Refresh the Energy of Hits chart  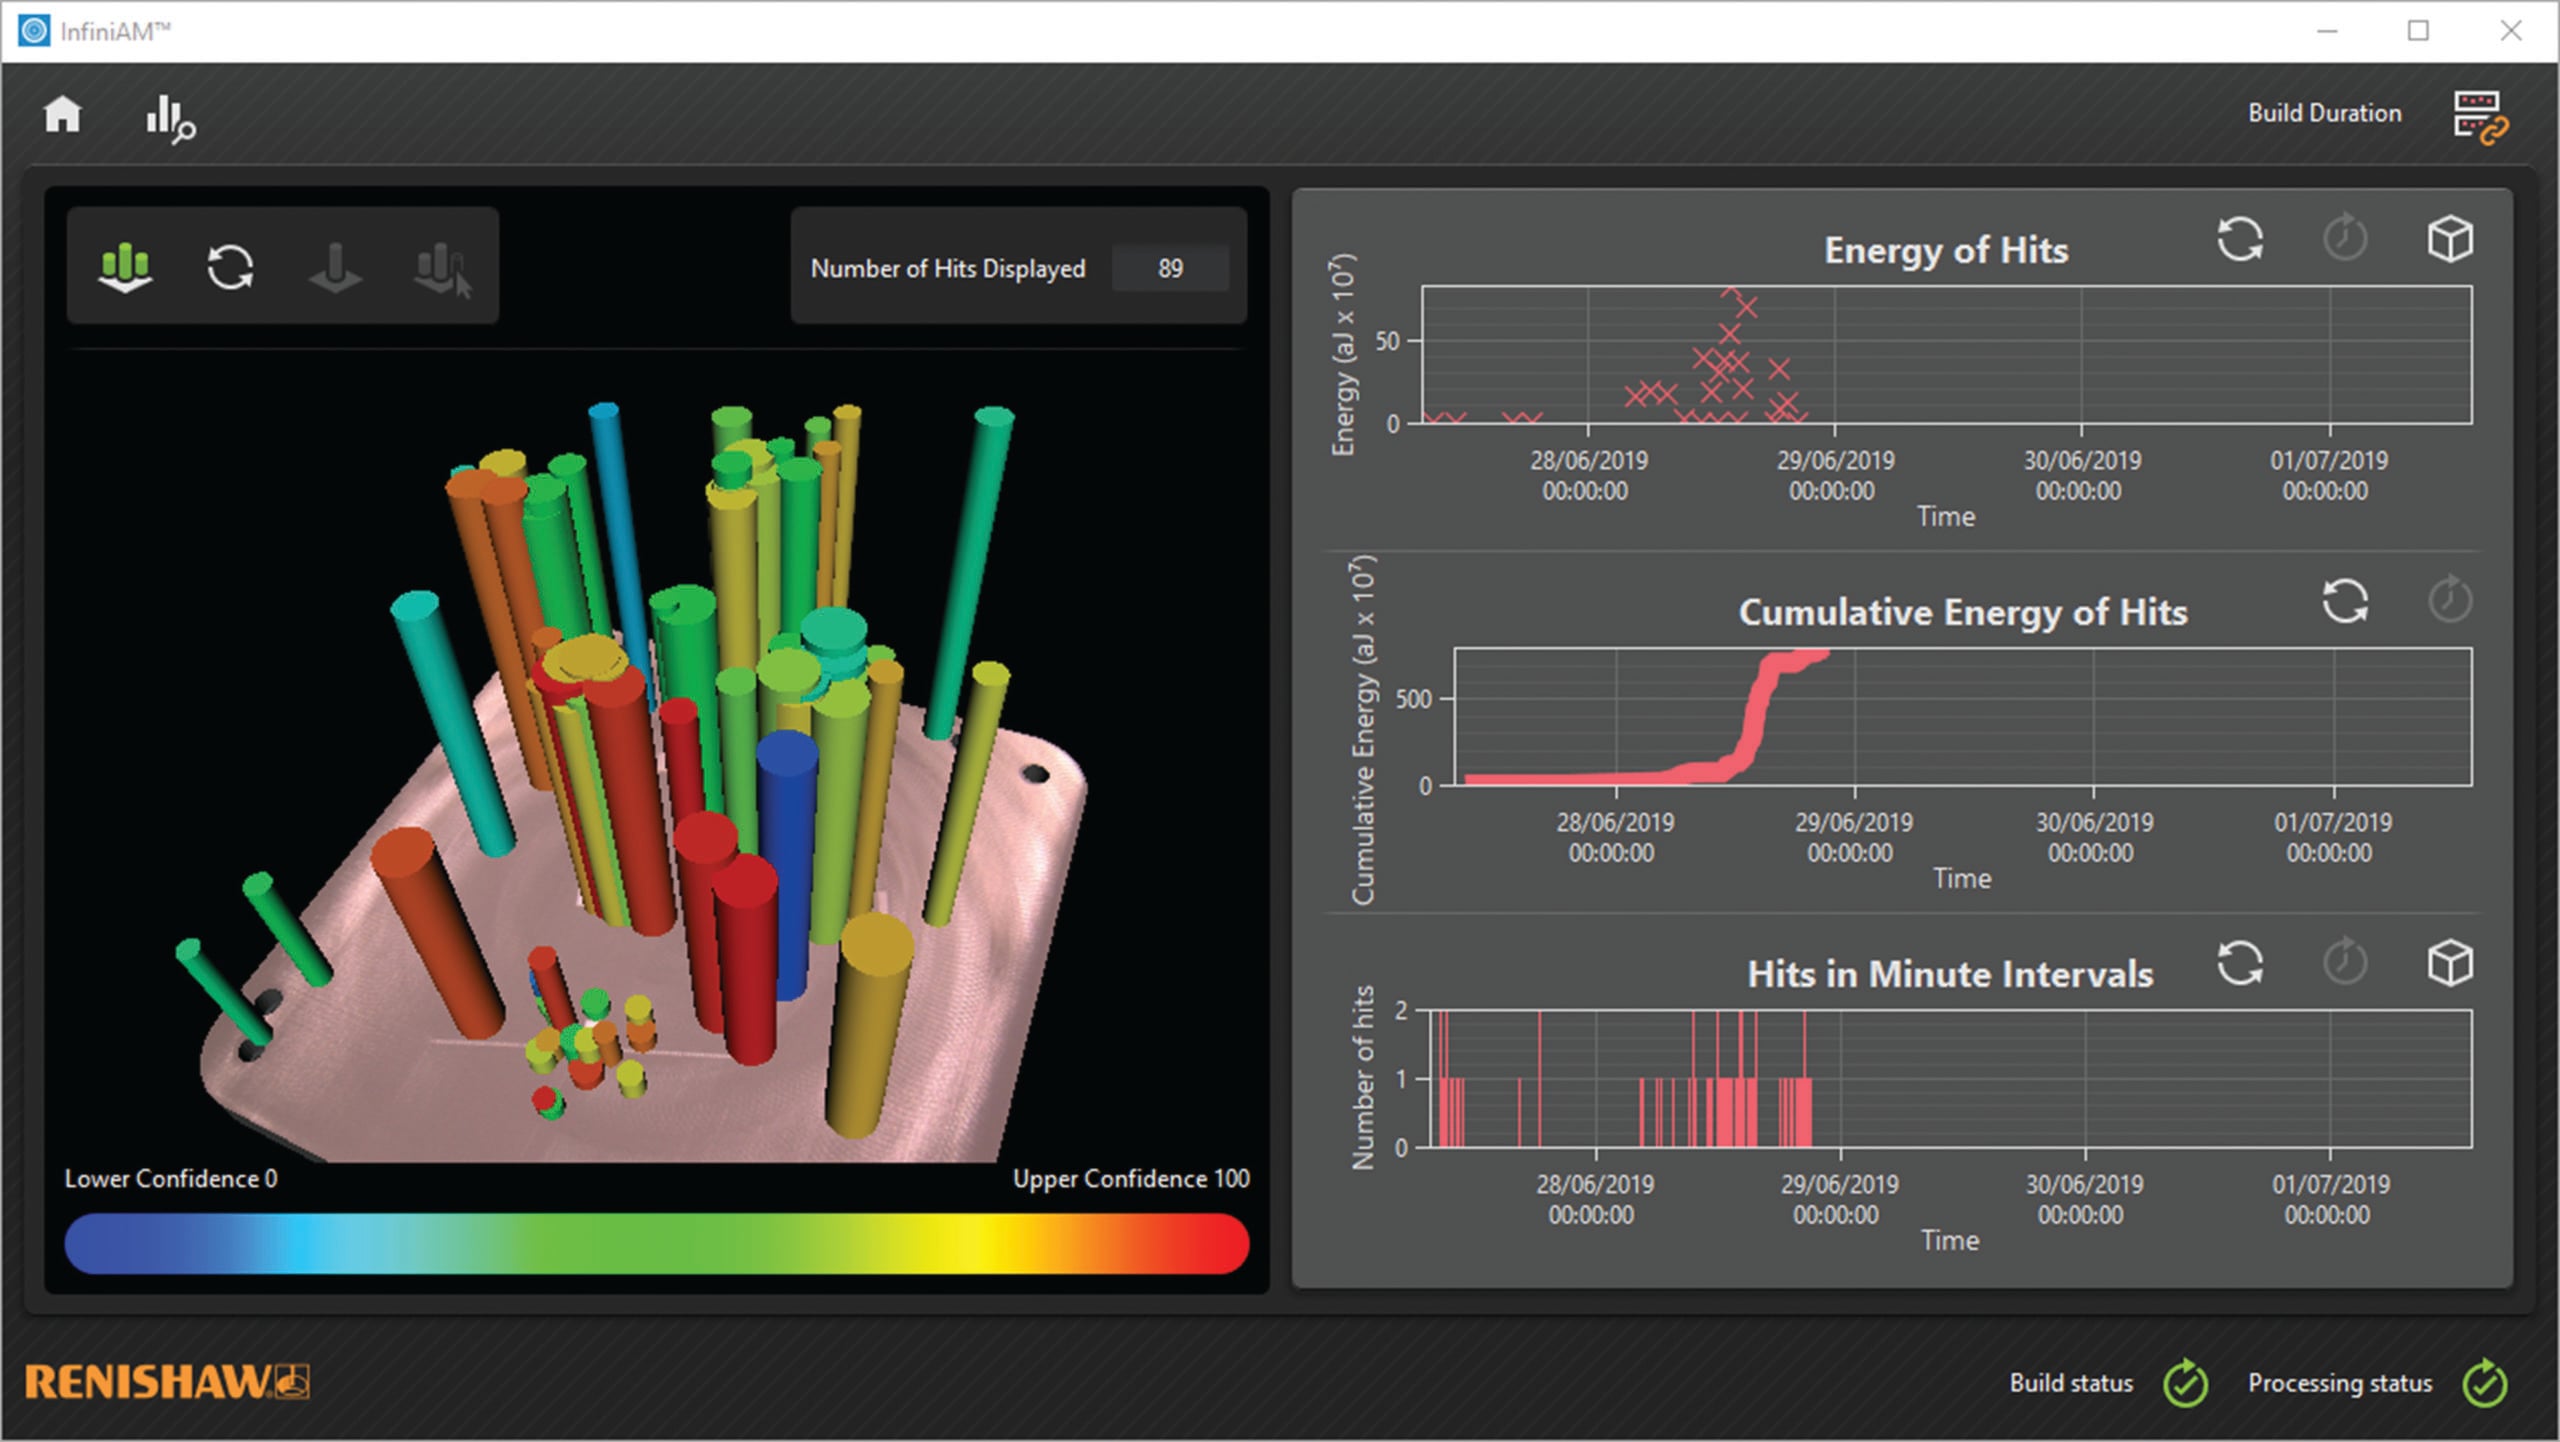click(x=2240, y=239)
